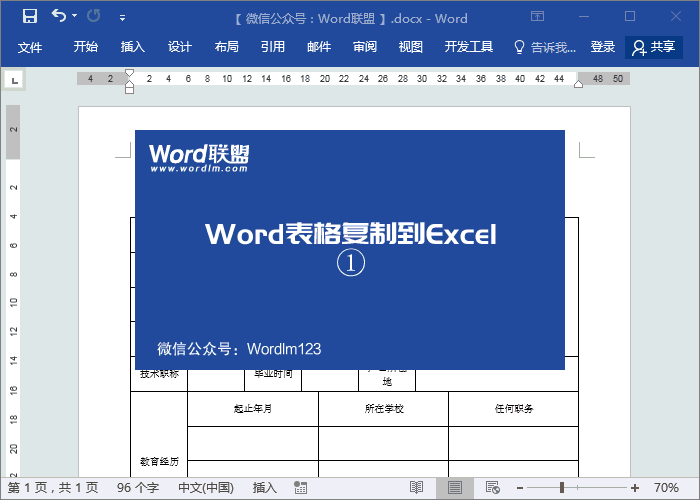Switch to the 插入 tab

point(133,47)
